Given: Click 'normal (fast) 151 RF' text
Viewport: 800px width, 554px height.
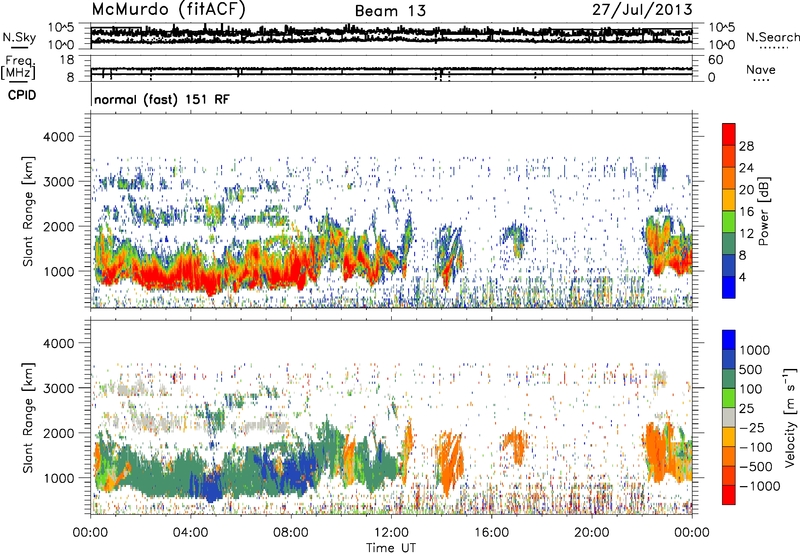Looking at the screenshot, I should tap(162, 99).
